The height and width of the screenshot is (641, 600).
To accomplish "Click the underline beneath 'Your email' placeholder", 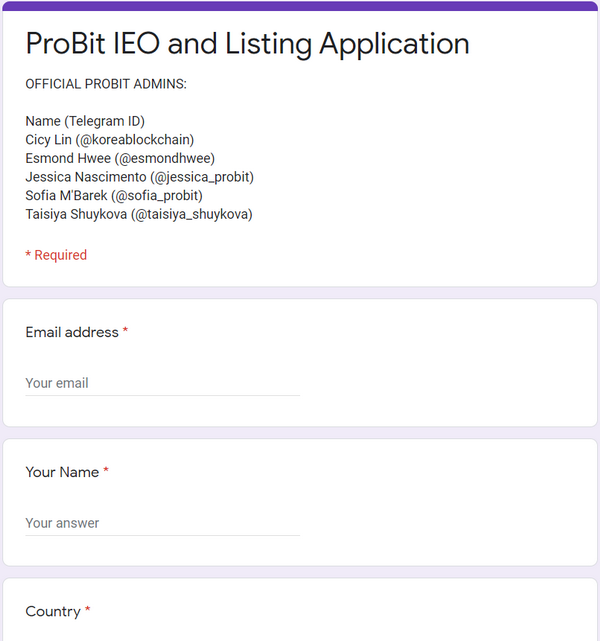I will (x=162, y=395).
